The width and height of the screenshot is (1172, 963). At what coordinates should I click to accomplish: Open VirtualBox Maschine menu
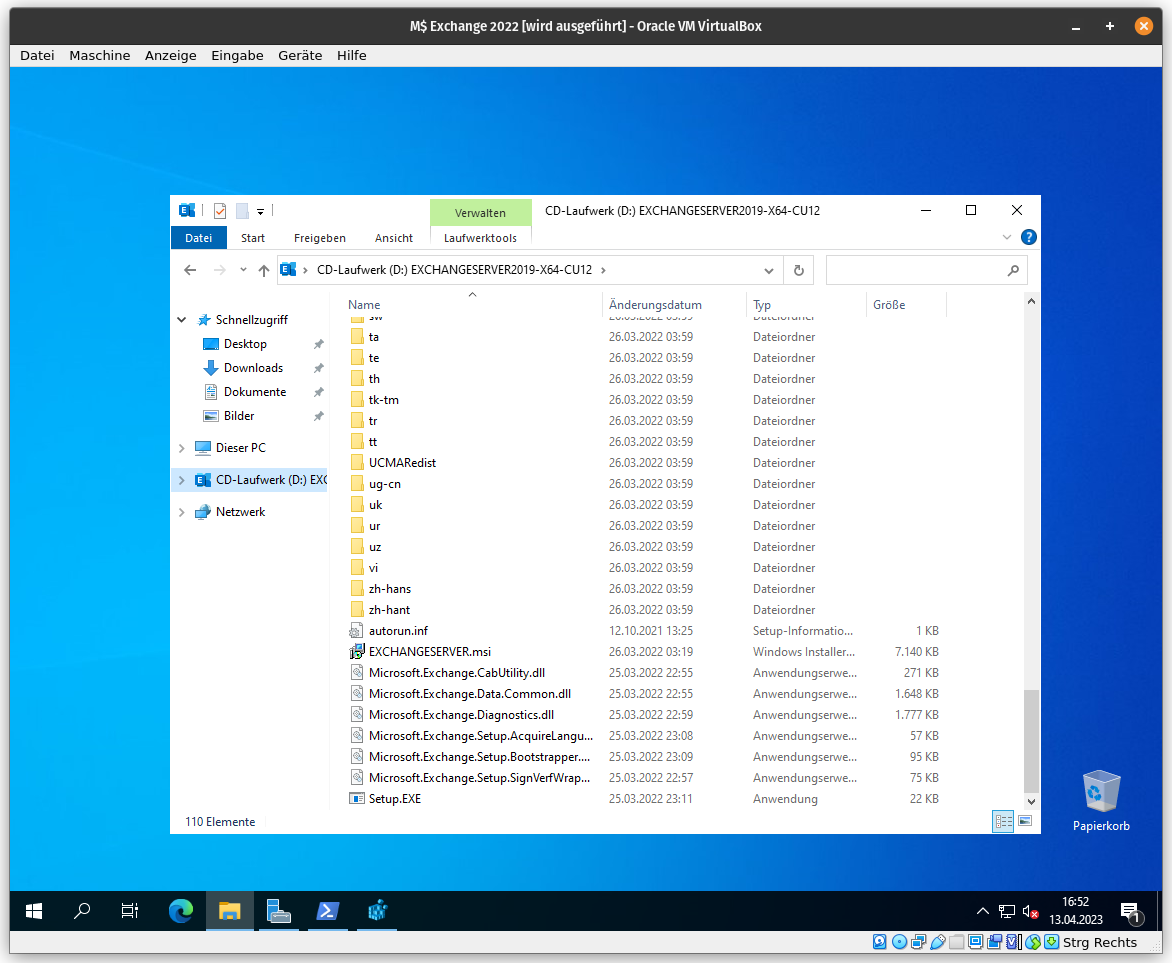coord(99,55)
